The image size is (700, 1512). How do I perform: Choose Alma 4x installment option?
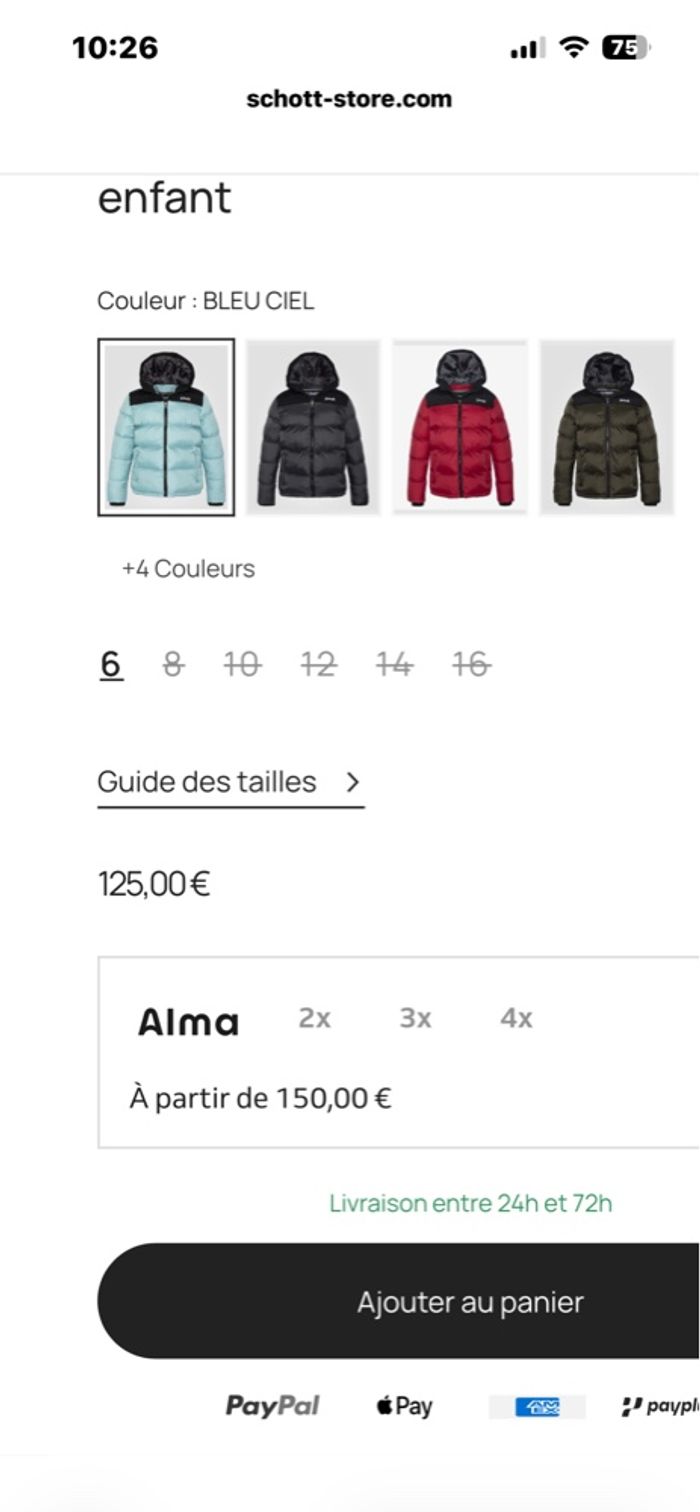pyautogui.click(x=516, y=1019)
